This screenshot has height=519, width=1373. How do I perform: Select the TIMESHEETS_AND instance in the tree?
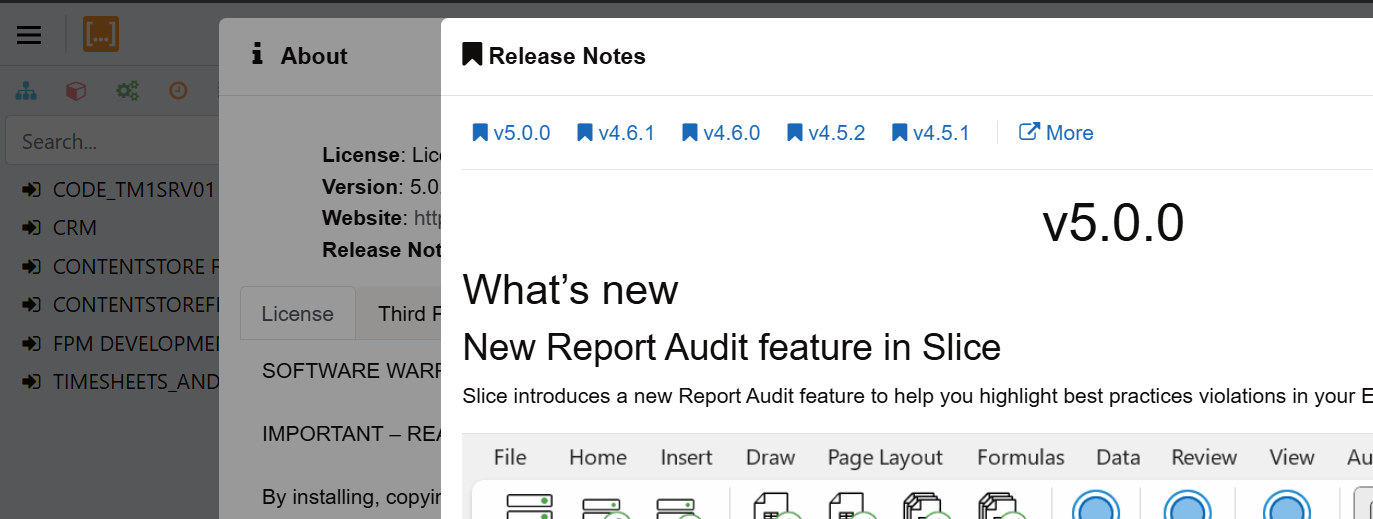[x=135, y=381]
